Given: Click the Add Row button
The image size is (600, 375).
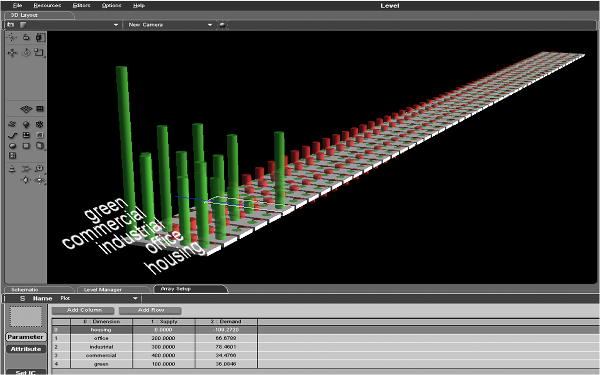Looking at the screenshot, I should (150, 310).
